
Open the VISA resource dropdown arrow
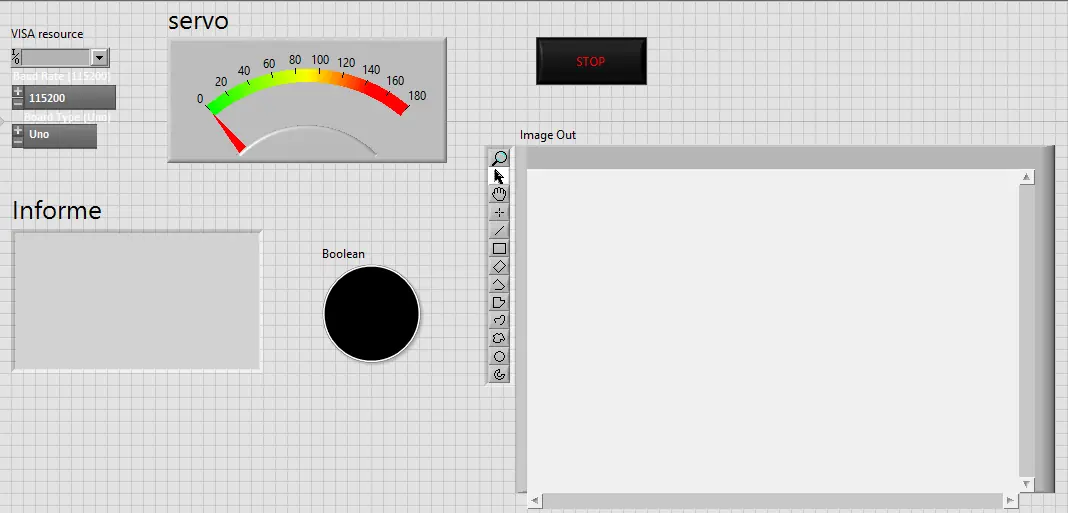tap(99, 58)
